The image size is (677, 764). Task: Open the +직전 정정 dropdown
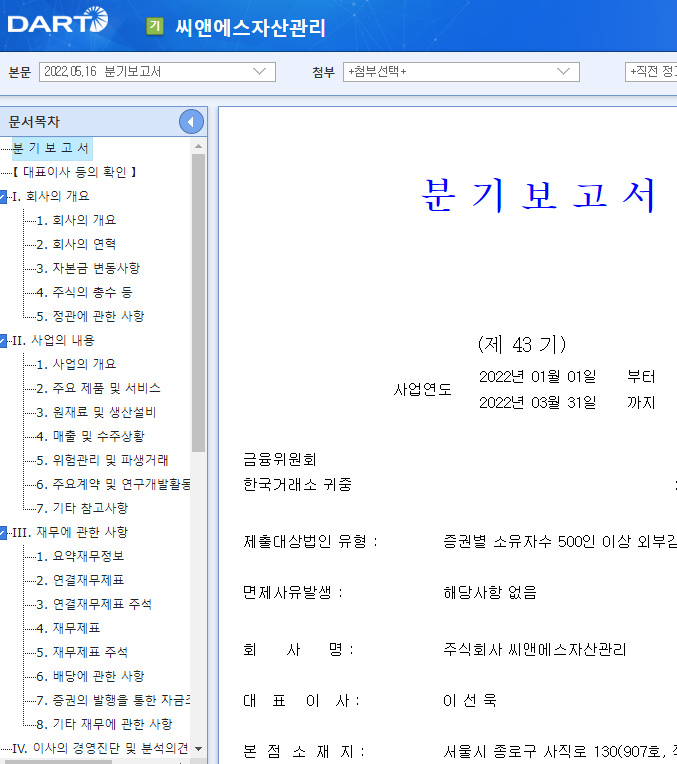click(x=651, y=72)
